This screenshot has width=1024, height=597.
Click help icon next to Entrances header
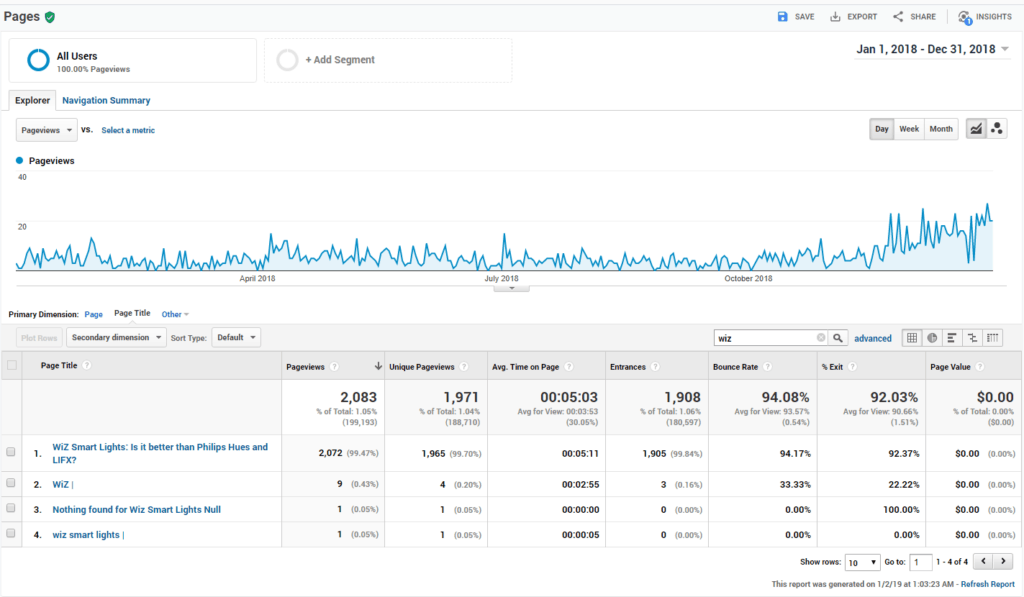coord(655,366)
